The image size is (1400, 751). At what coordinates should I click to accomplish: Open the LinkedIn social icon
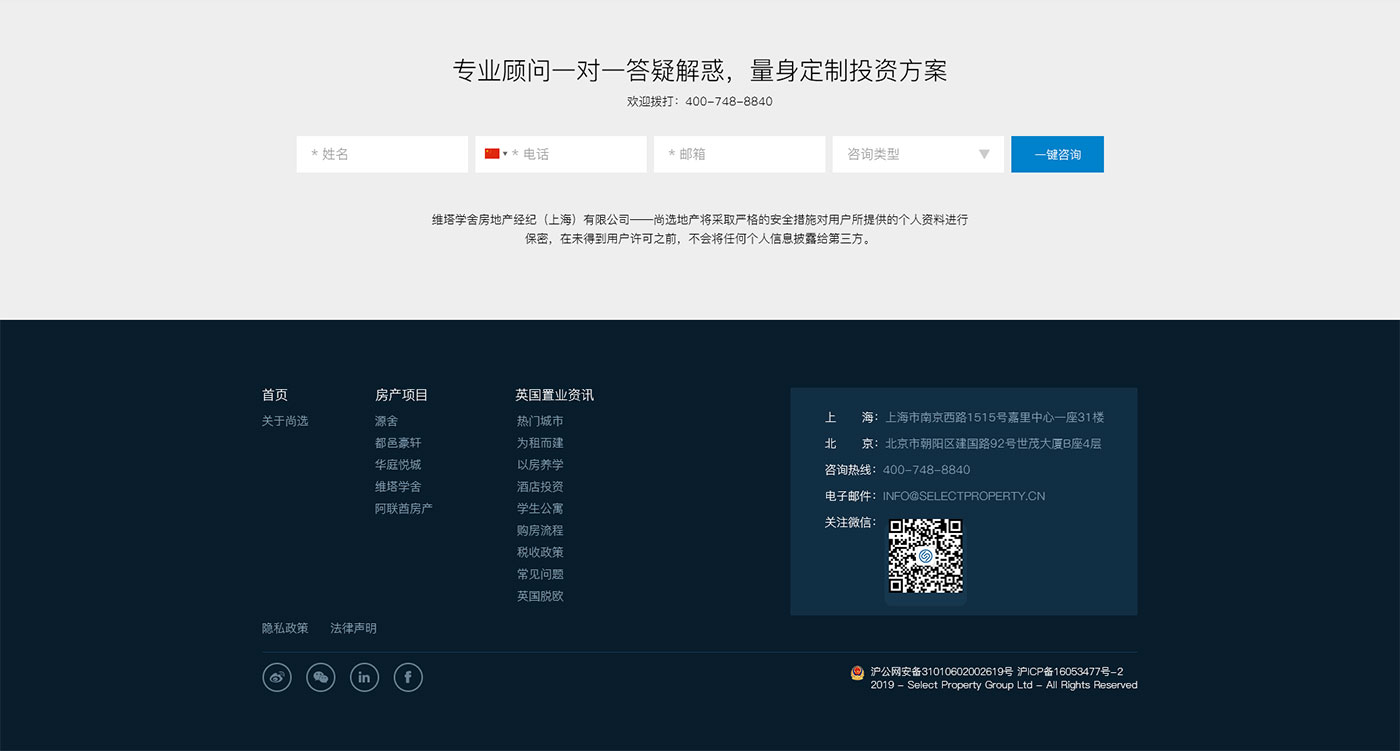click(x=364, y=677)
